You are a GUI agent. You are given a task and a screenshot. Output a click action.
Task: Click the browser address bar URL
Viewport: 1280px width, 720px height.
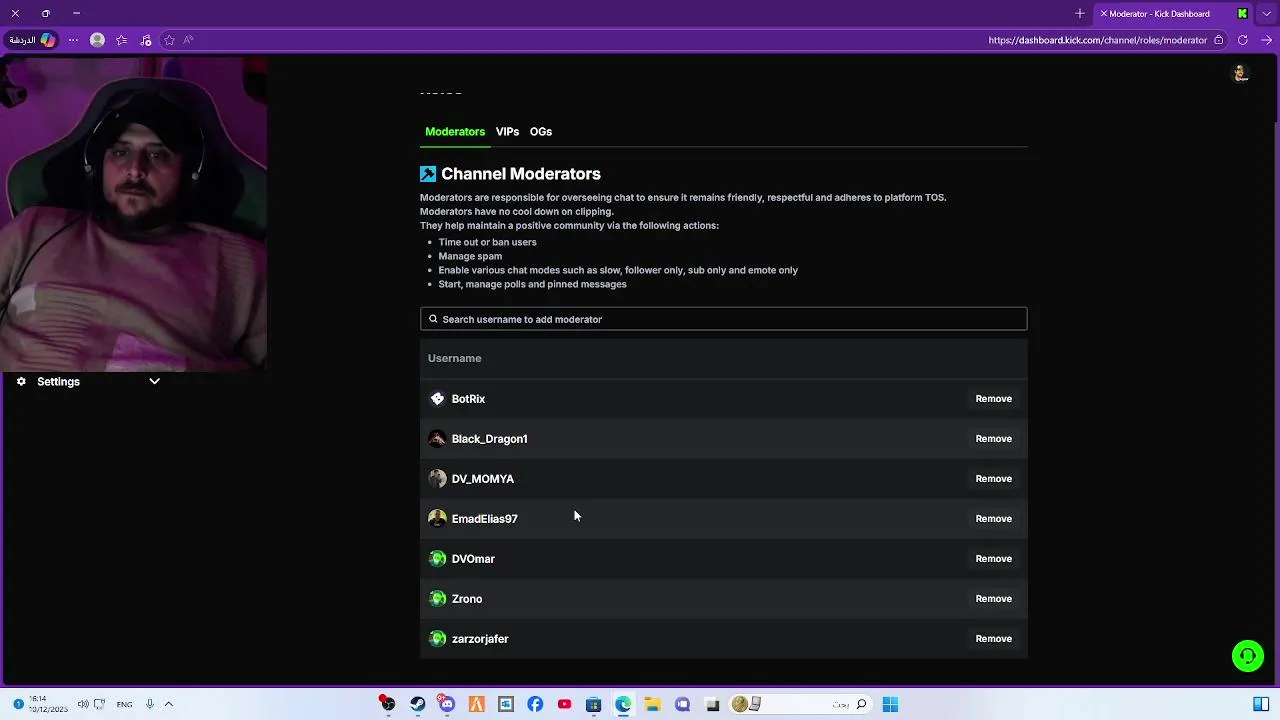(1097, 40)
